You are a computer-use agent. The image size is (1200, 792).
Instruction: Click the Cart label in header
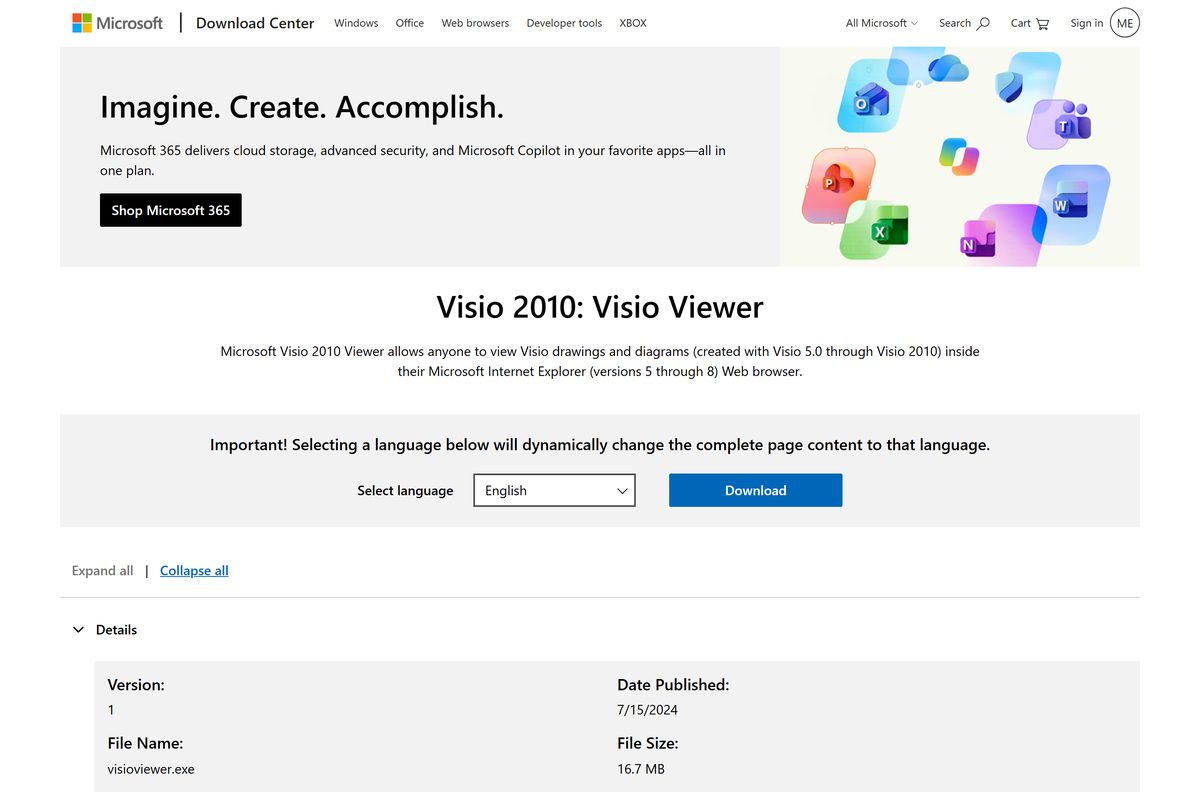1020,23
